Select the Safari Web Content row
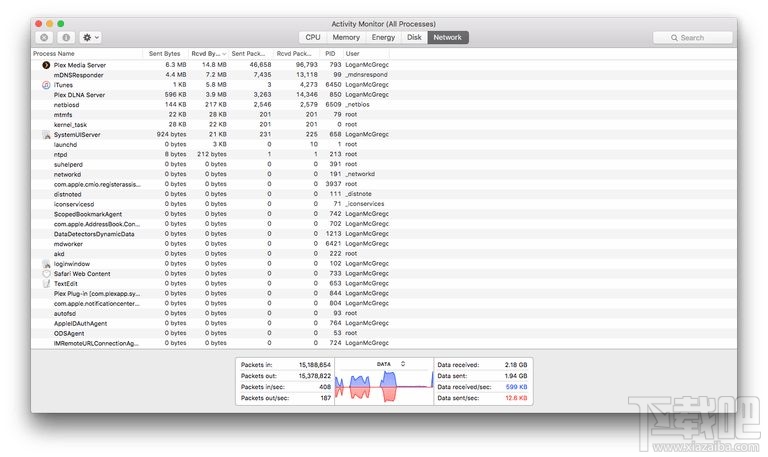 (x=384, y=273)
